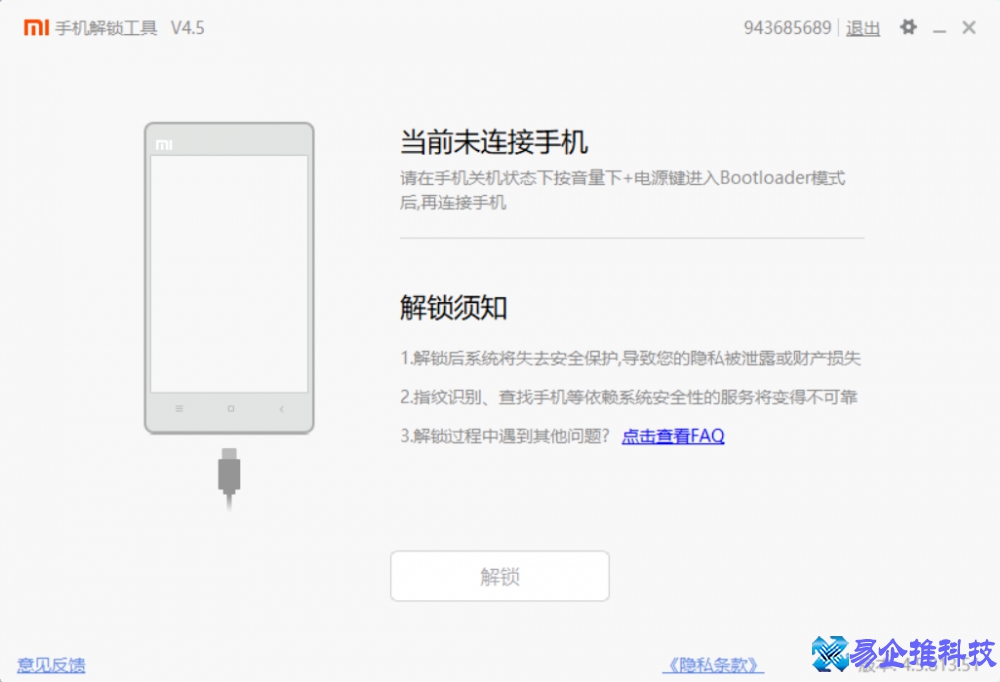
Task: Click the 解锁须知 heading
Action: pos(453,308)
